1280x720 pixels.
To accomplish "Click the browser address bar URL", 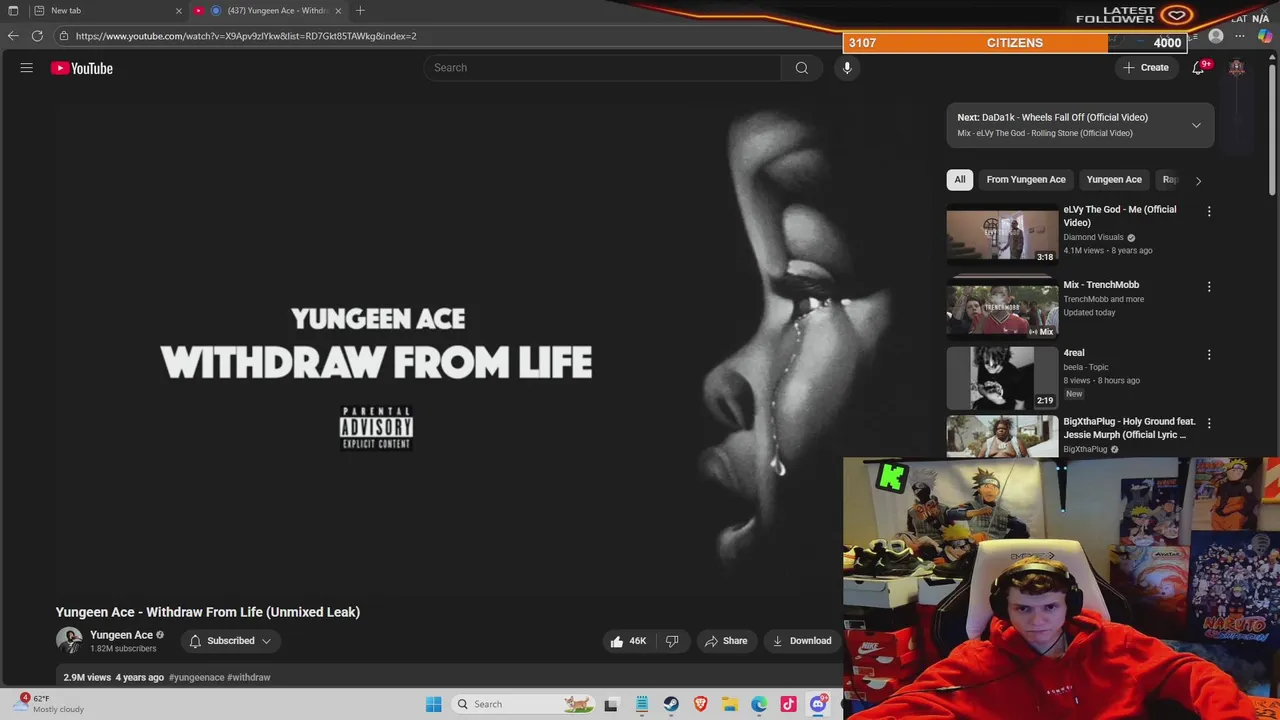I will coord(246,36).
